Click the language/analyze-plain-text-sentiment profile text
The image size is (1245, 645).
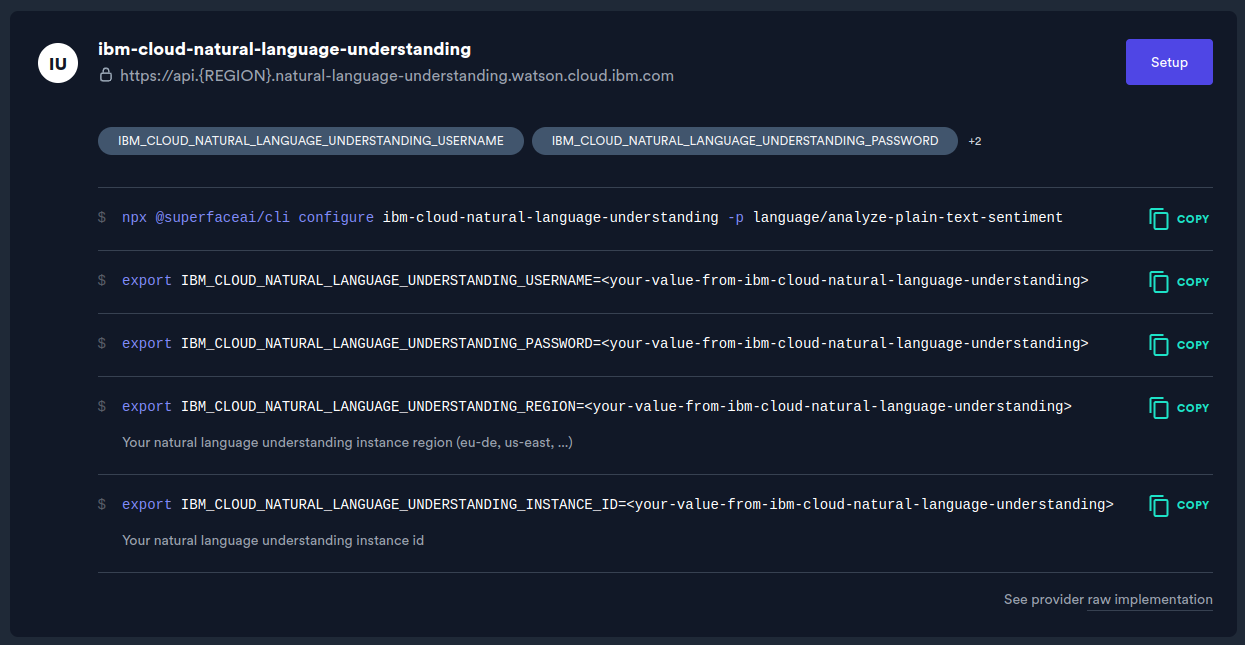(908, 217)
